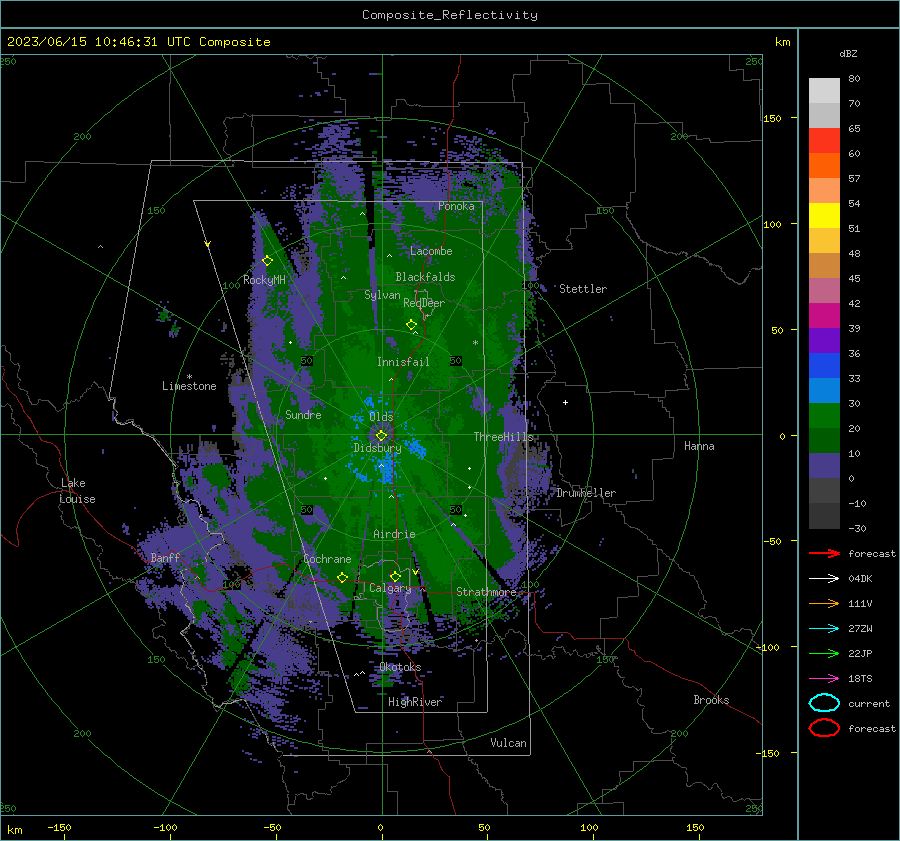Click the Composite_Reflectivity title
900x841 pixels.
(449, 15)
